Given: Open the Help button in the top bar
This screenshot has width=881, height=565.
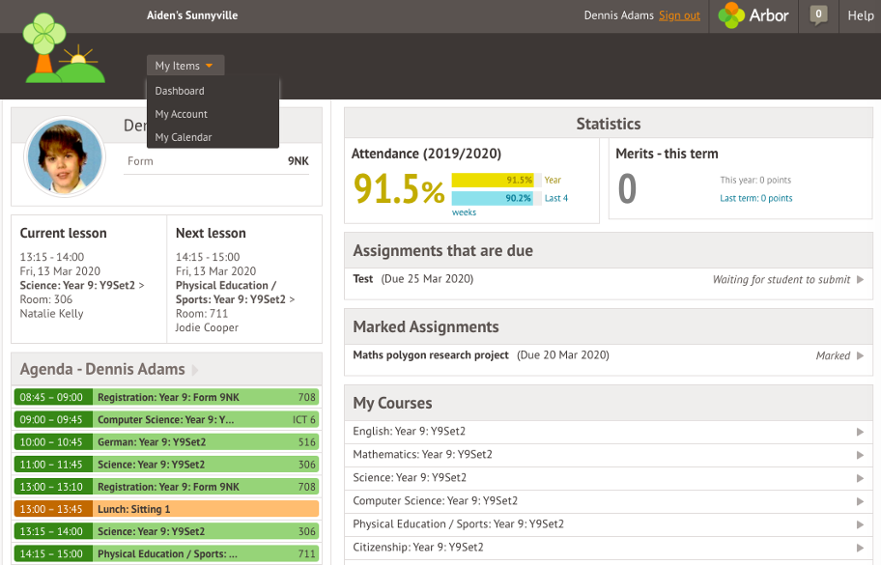Looking at the screenshot, I should tap(860, 16).
